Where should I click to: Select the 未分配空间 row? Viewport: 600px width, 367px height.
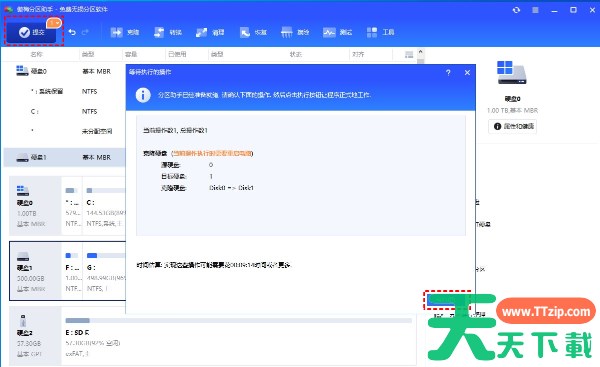(x=64, y=131)
